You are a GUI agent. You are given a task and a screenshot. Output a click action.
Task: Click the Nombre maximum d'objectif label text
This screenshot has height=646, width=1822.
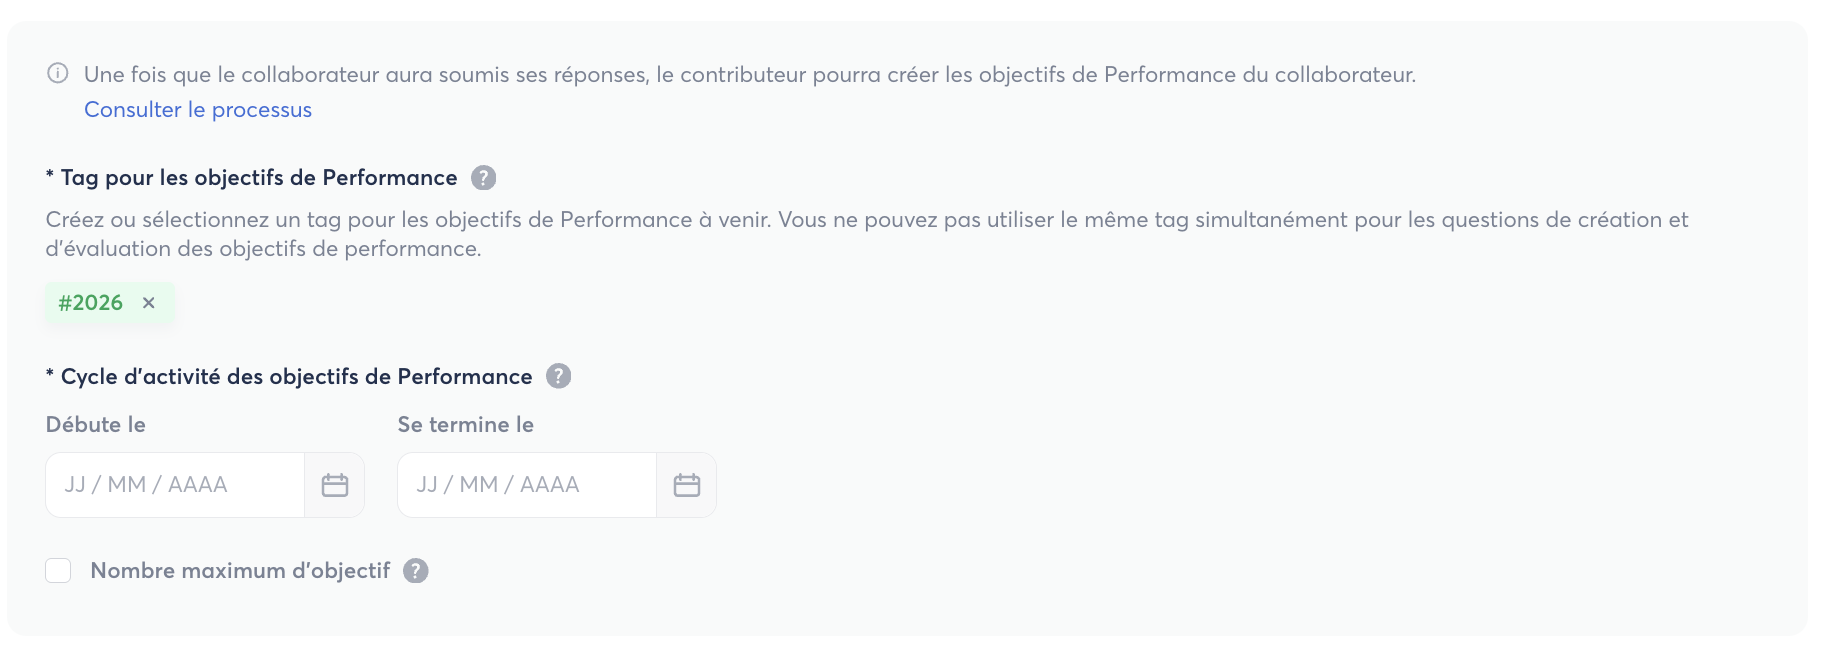(240, 571)
